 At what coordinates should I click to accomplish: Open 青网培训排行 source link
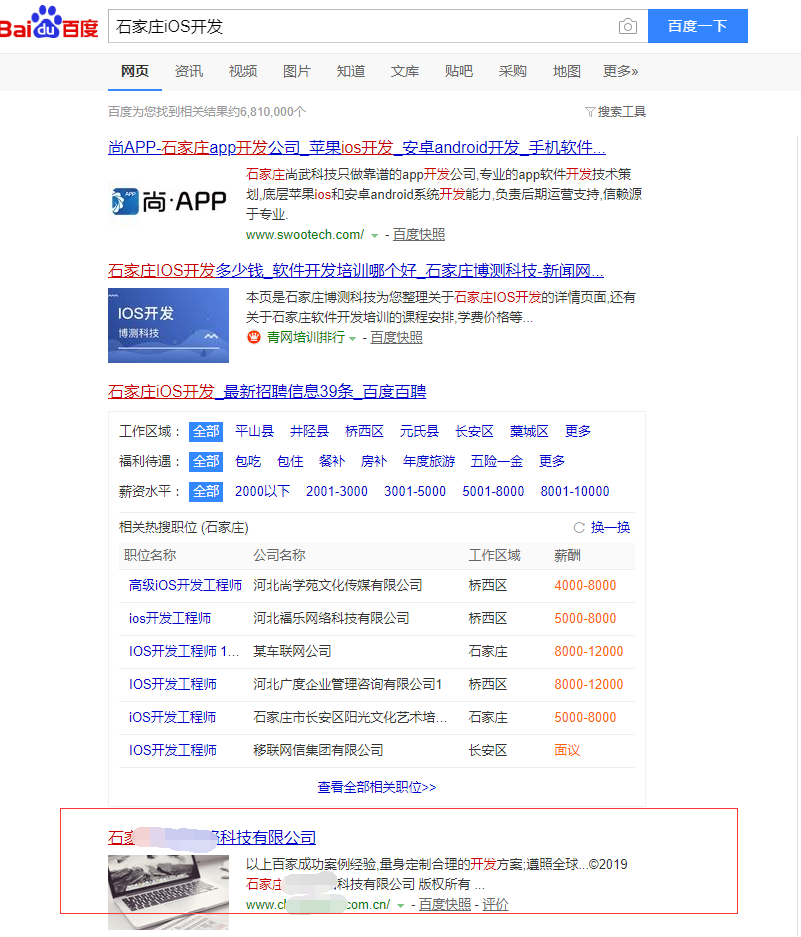[305, 338]
